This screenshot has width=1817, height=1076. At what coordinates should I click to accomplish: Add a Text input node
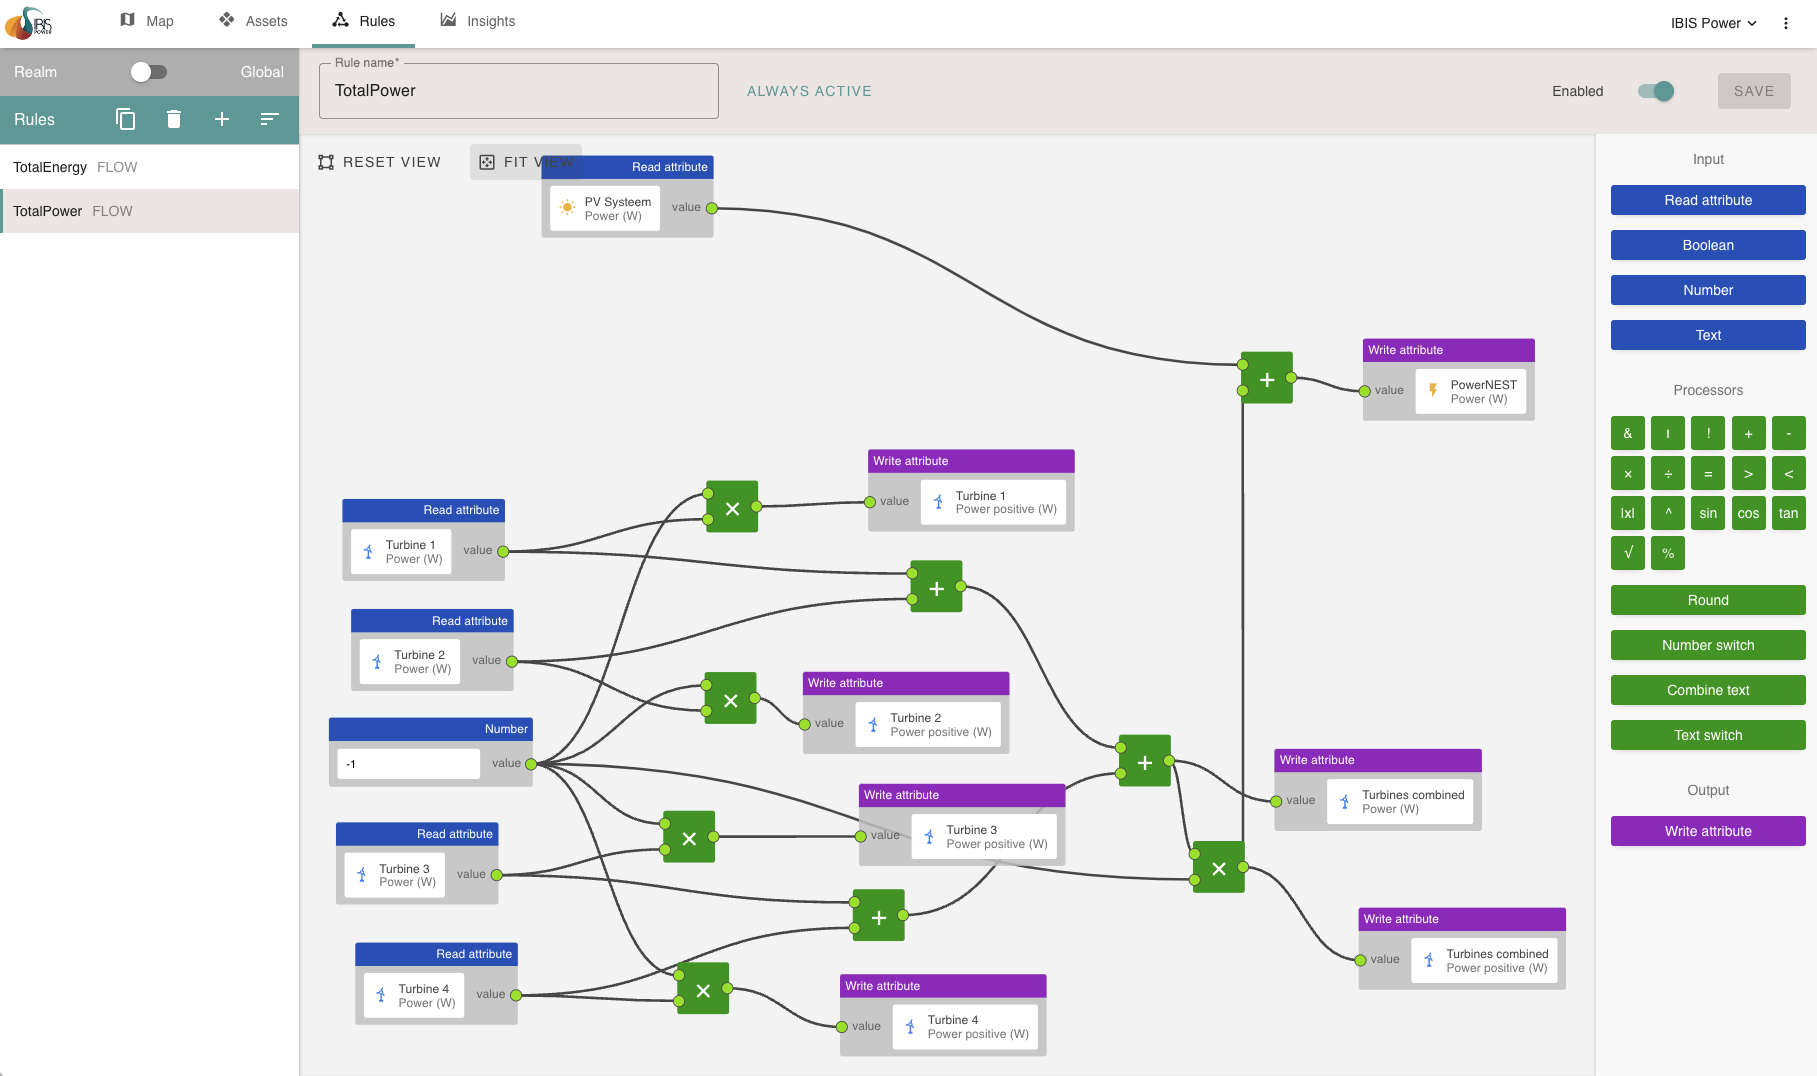click(x=1708, y=335)
